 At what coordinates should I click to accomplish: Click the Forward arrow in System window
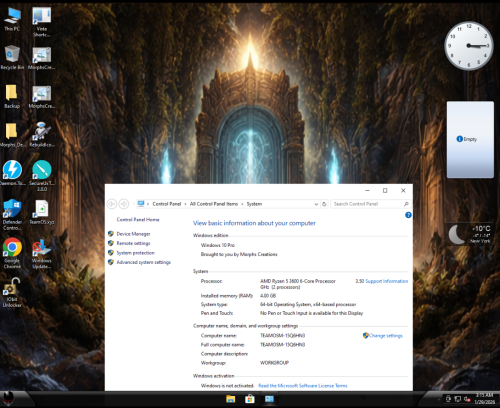124,203
